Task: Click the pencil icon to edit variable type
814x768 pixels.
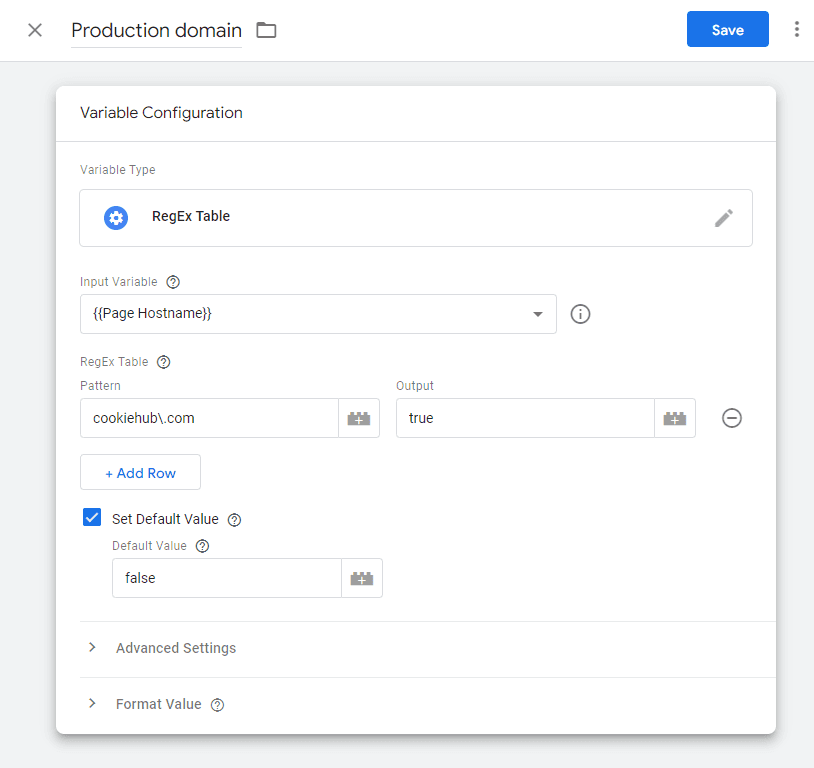Action: [x=724, y=218]
